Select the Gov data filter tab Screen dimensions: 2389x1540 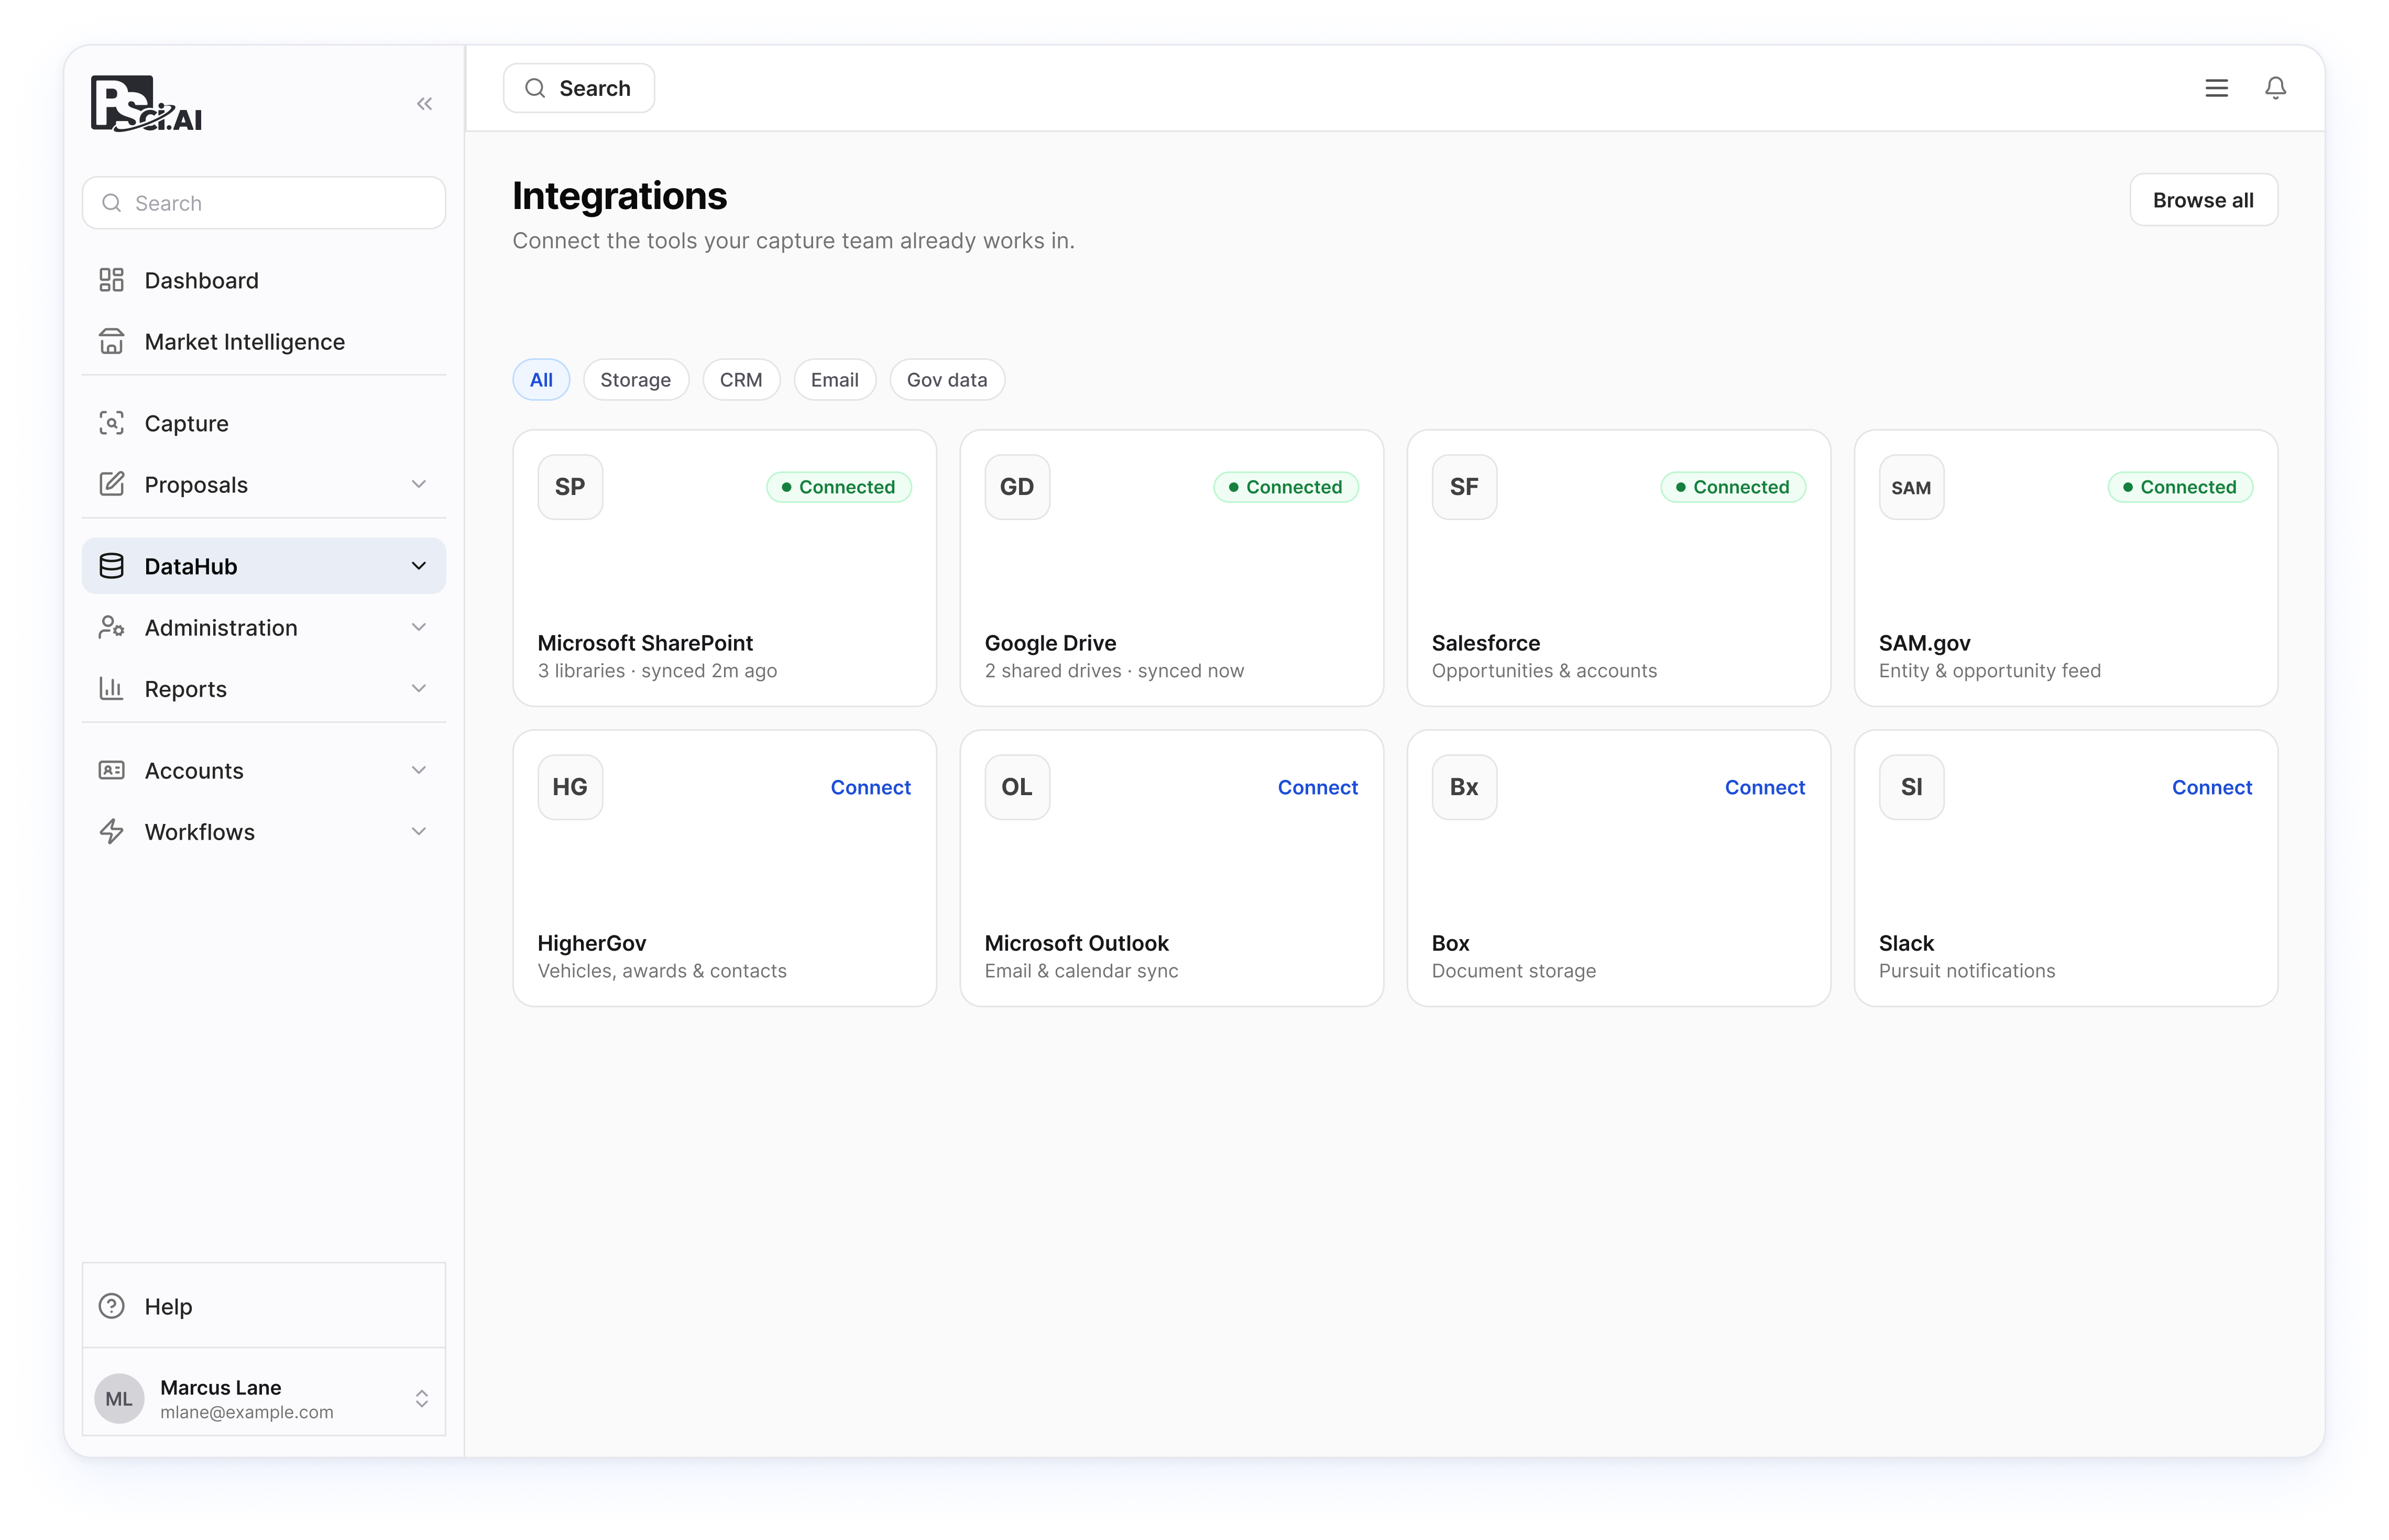(x=947, y=380)
